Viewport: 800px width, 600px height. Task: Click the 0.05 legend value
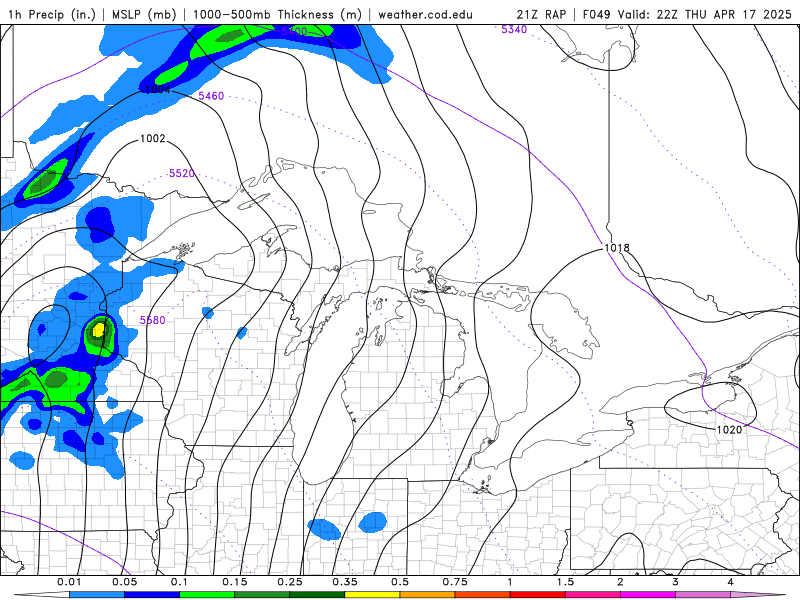coord(124,582)
